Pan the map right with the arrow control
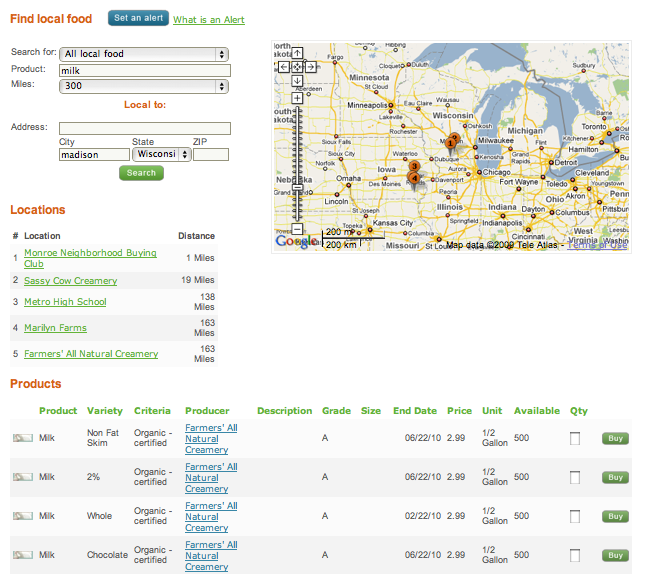The image size is (647, 574). [x=311, y=67]
